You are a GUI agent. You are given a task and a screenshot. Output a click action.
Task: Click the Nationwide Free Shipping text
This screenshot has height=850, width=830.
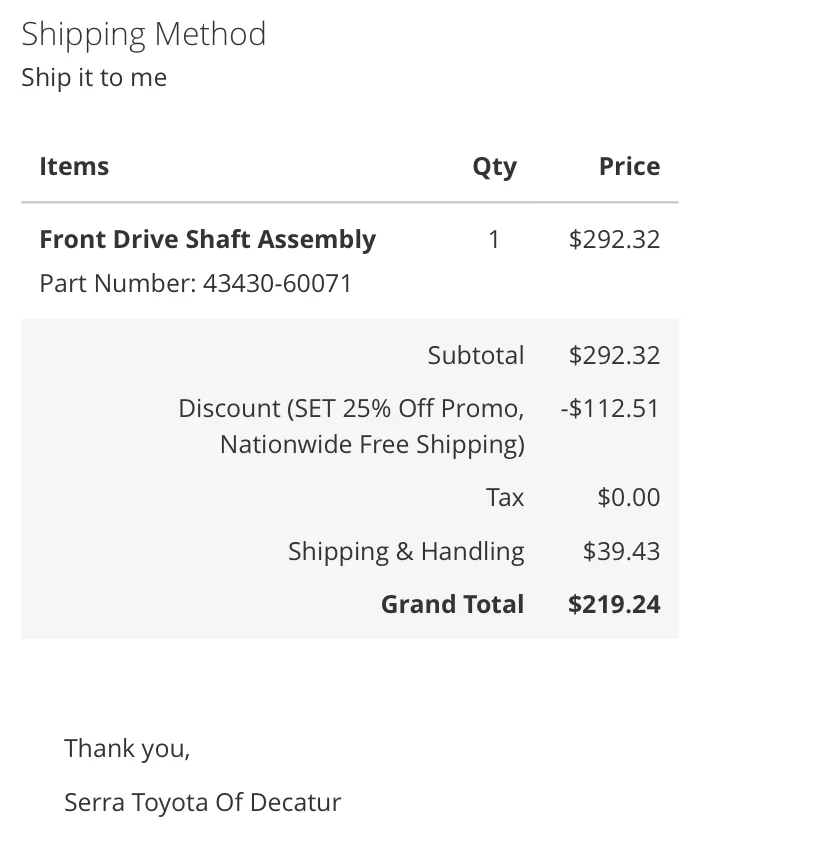(372, 444)
